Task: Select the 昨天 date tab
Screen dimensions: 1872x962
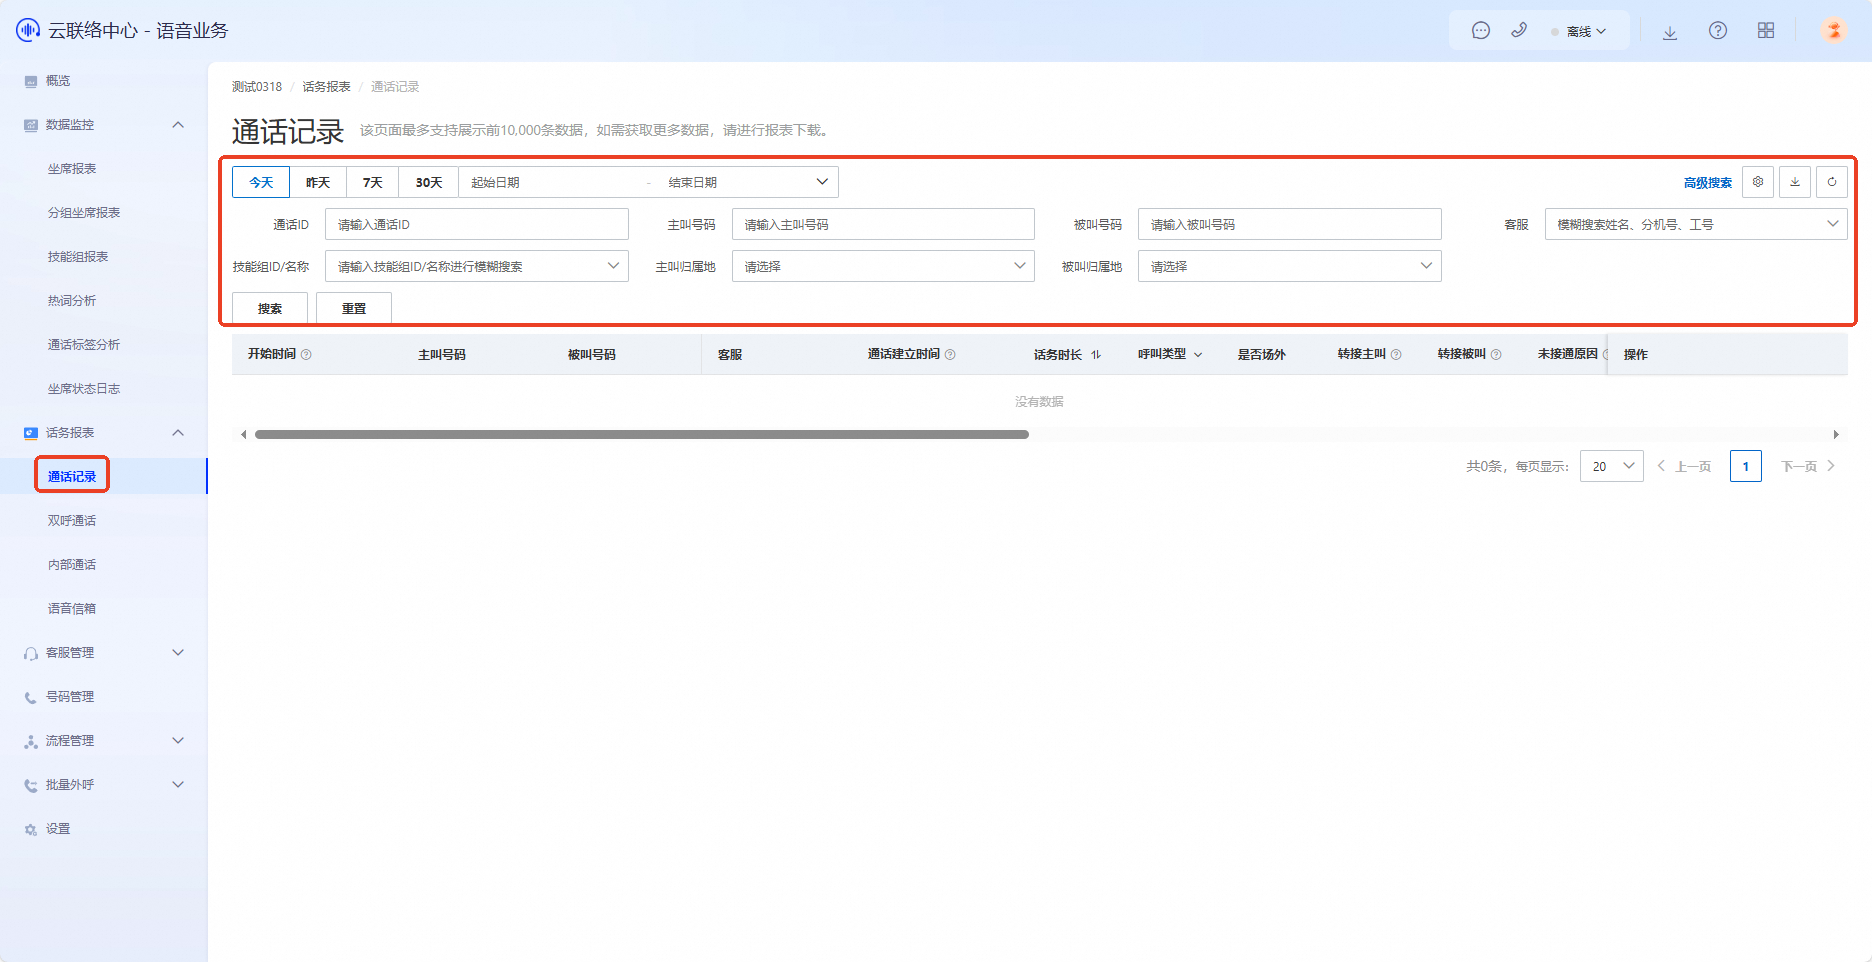Action: 318,182
